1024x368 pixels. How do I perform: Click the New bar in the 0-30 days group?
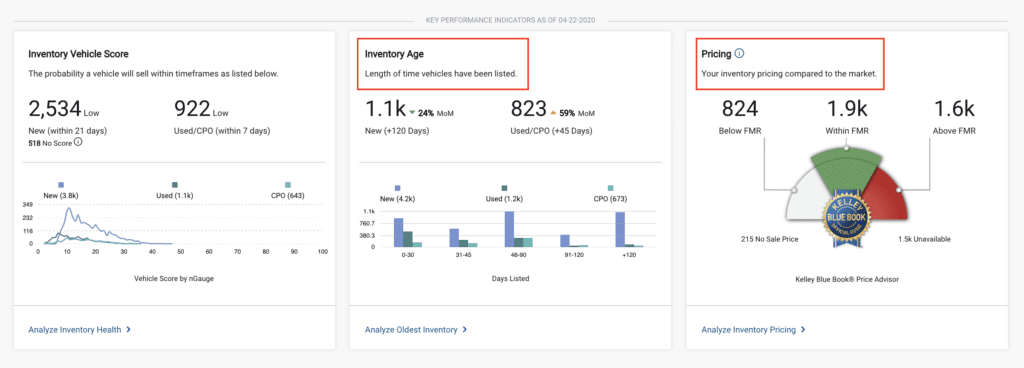click(398, 232)
